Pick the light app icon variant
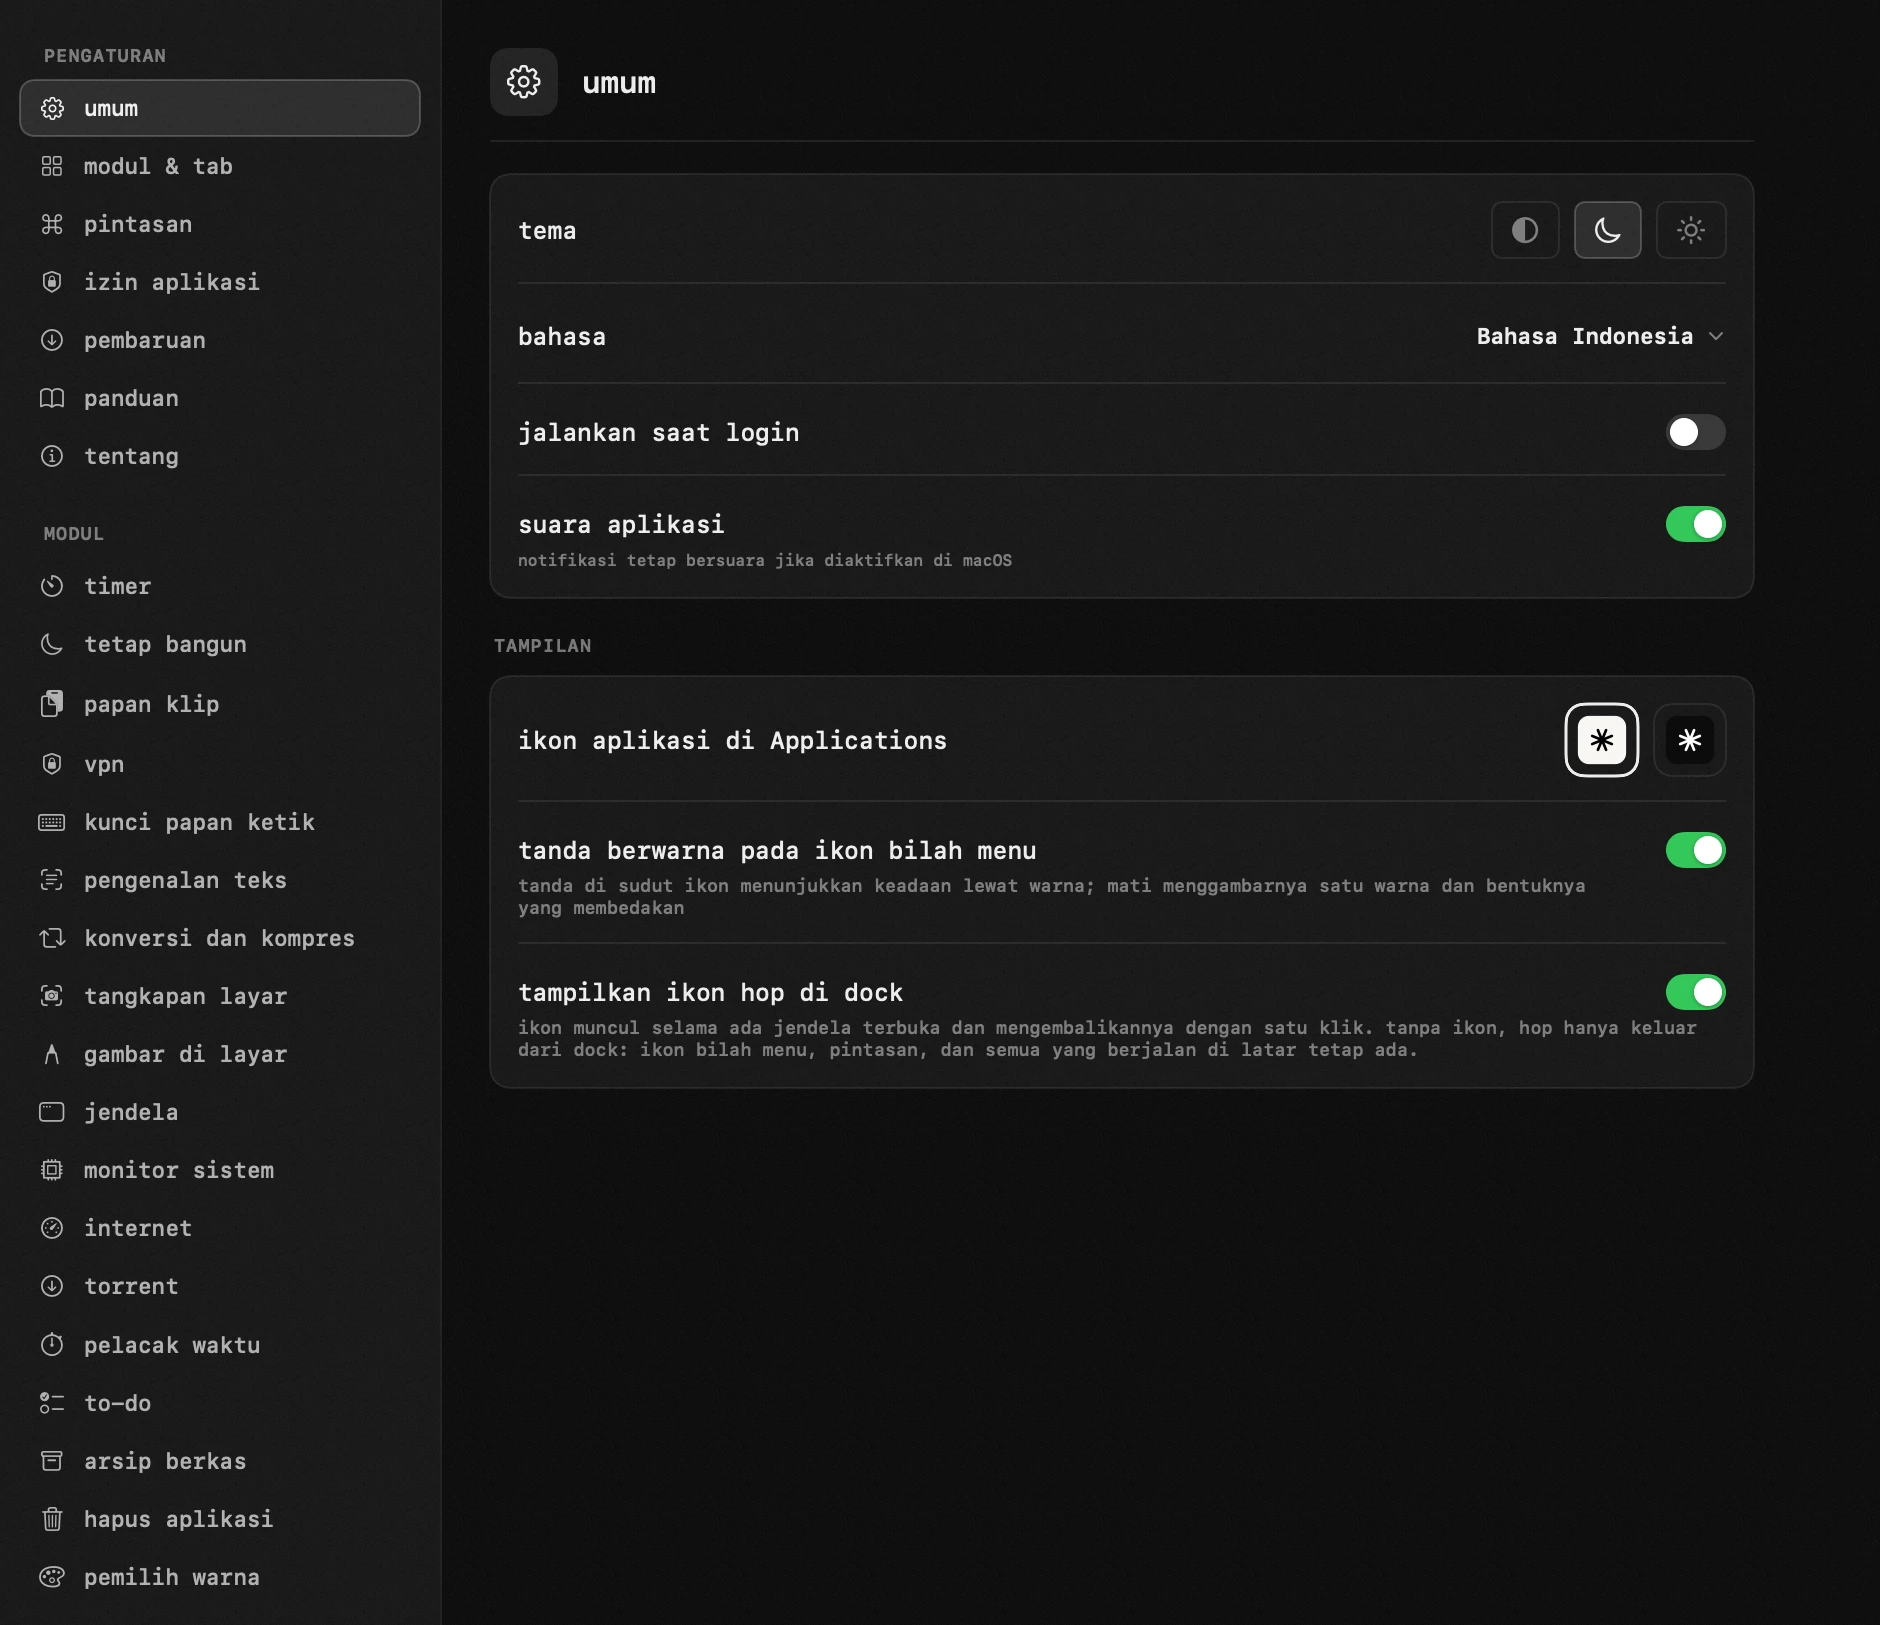The image size is (1880, 1625). click(x=1602, y=740)
